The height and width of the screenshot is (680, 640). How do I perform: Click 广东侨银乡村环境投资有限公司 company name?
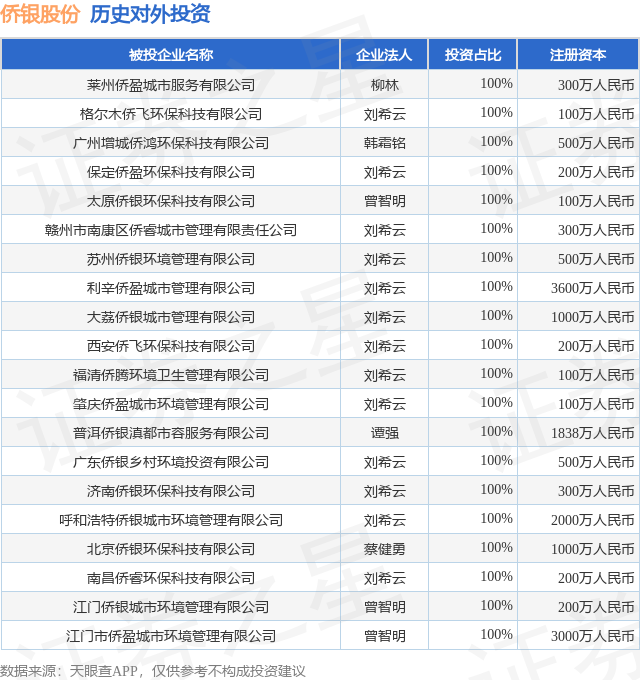[171, 462]
